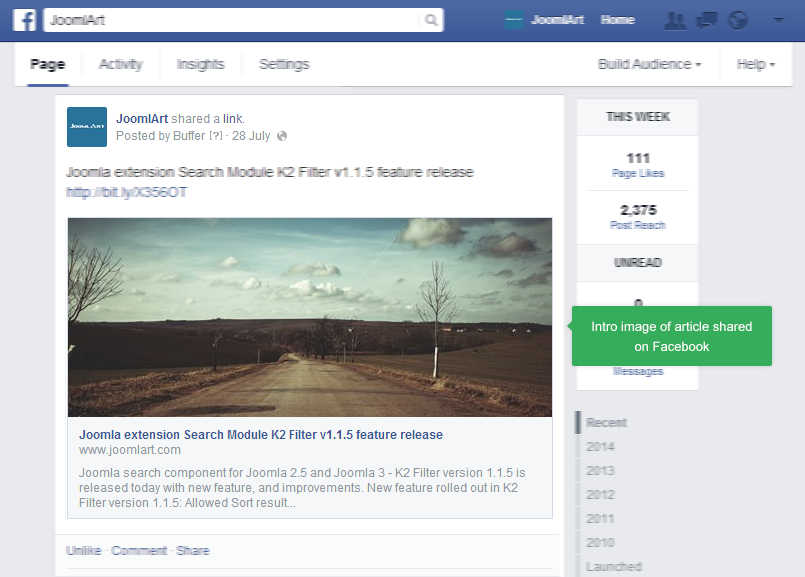
Task: Click the Facebook logo icon
Action: [25, 21]
